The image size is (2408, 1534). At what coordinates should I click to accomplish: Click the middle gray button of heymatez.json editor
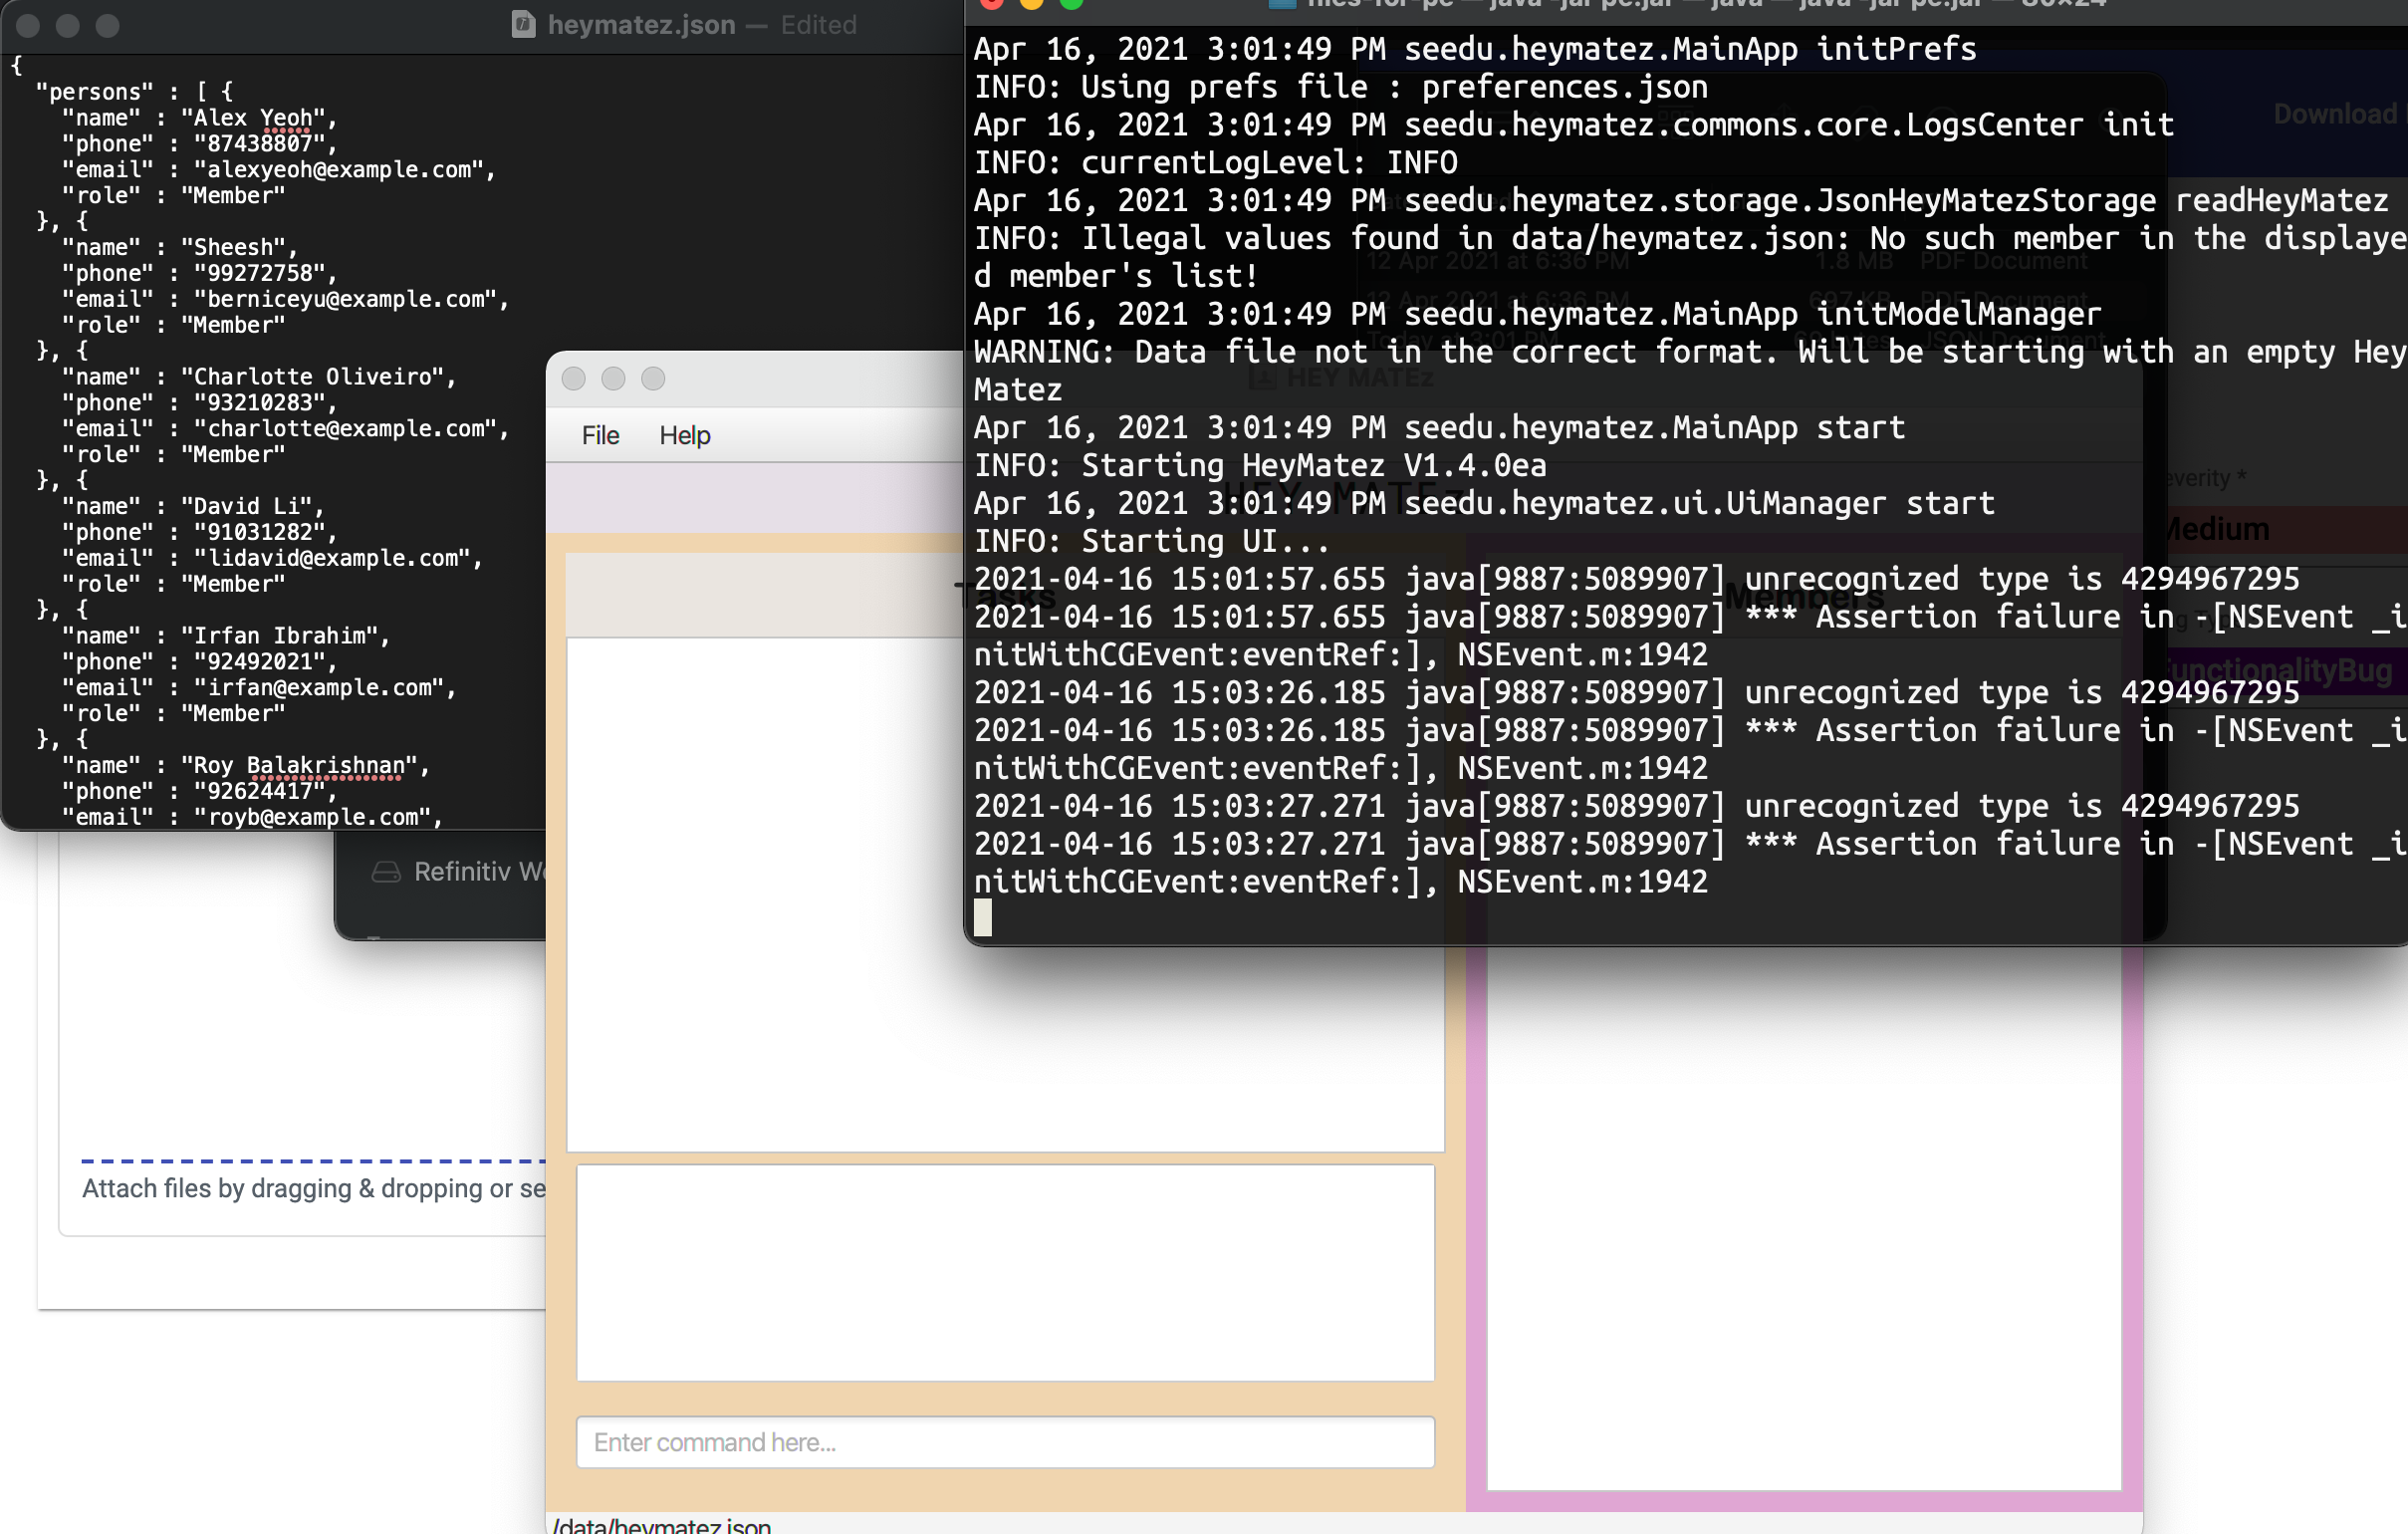click(68, 25)
